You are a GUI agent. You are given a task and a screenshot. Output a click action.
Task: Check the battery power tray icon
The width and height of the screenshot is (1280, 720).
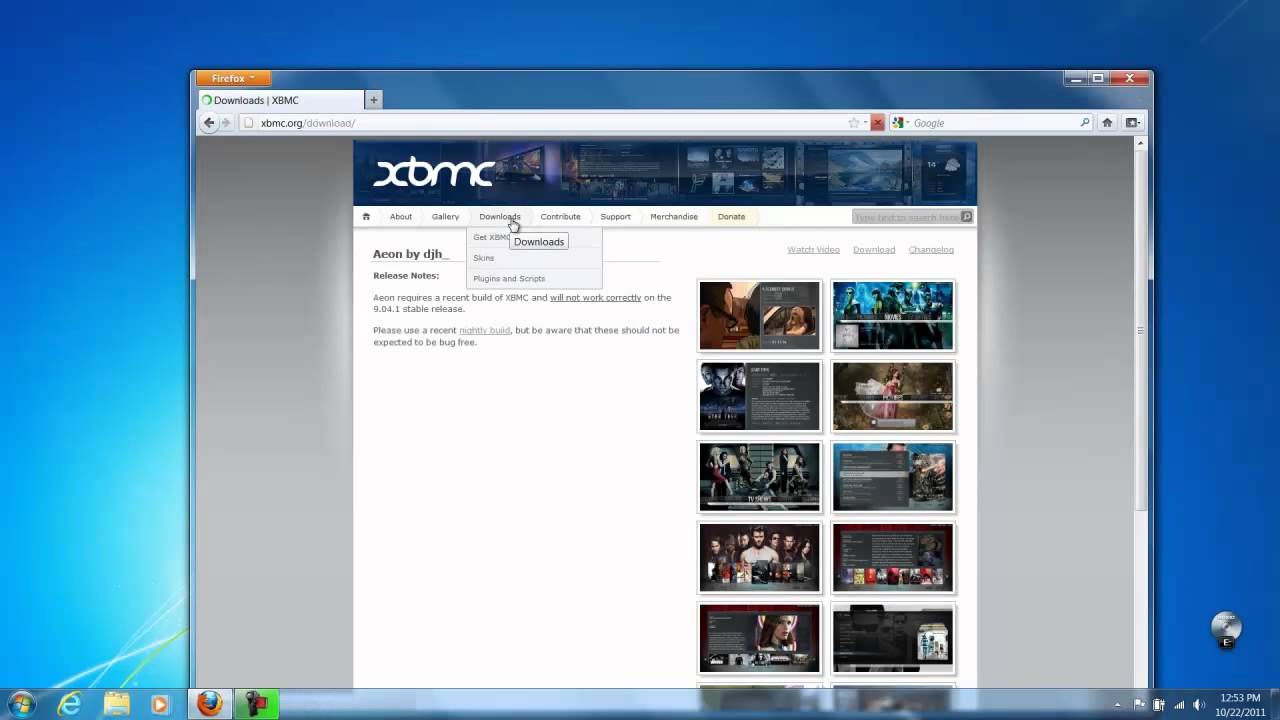pos(1158,705)
